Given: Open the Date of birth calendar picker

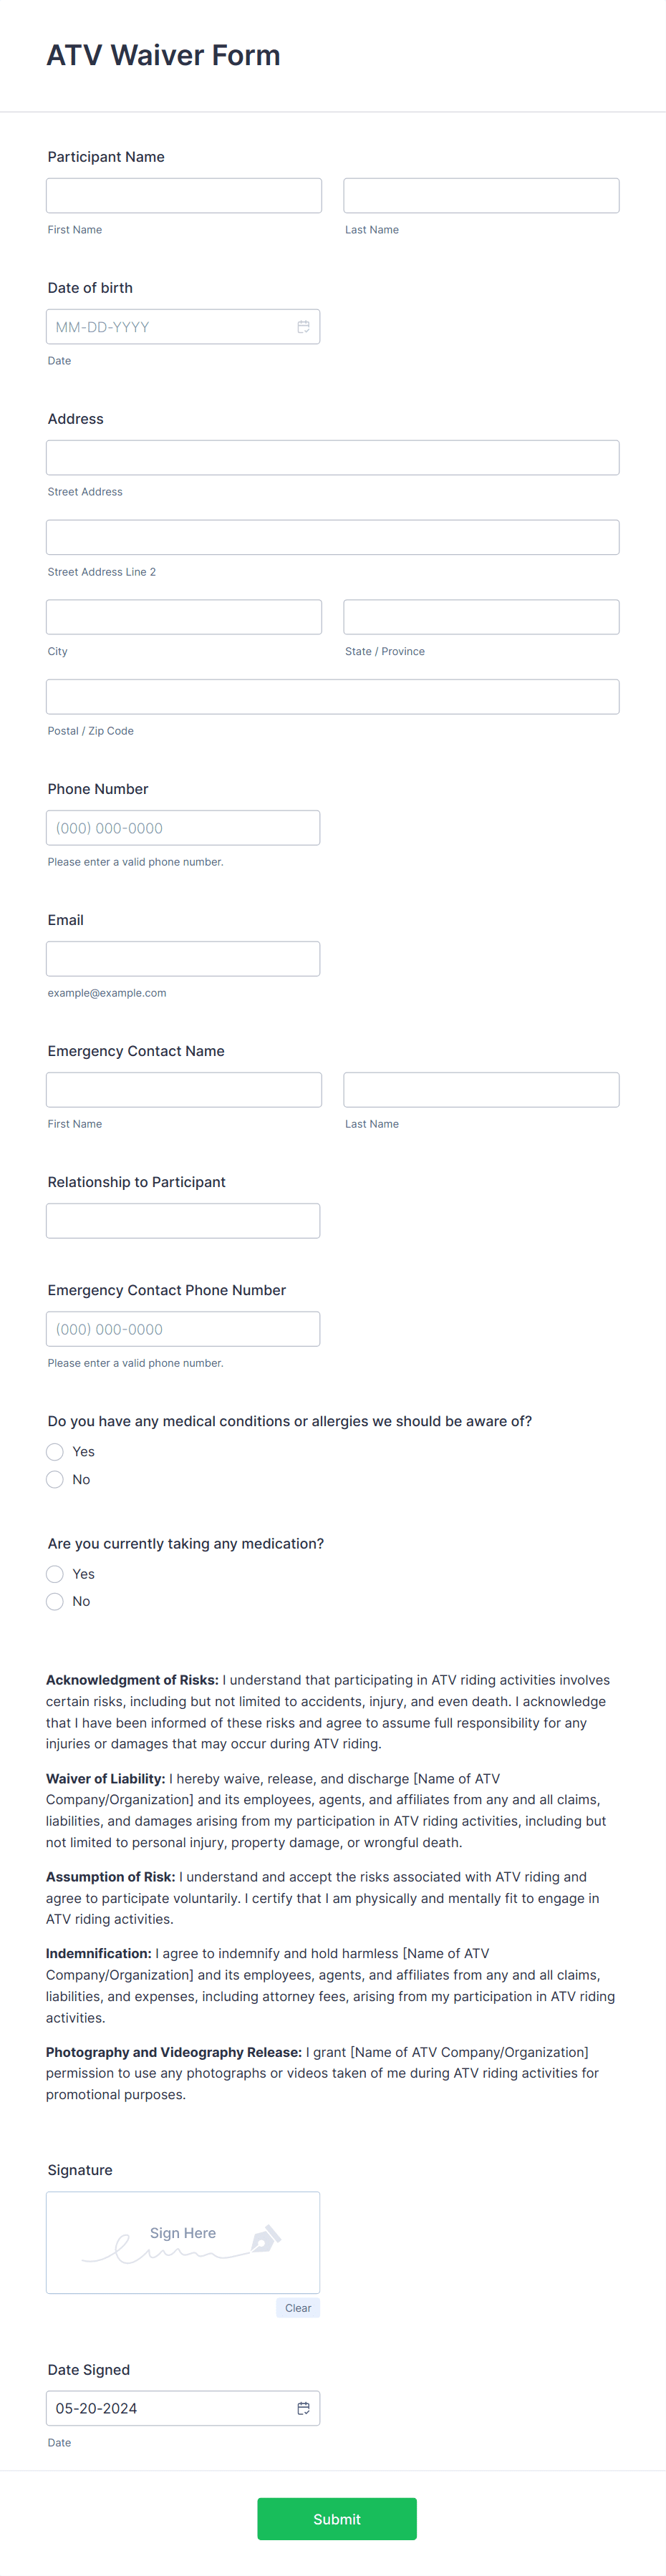Looking at the screenshot, I should point(303,326).
